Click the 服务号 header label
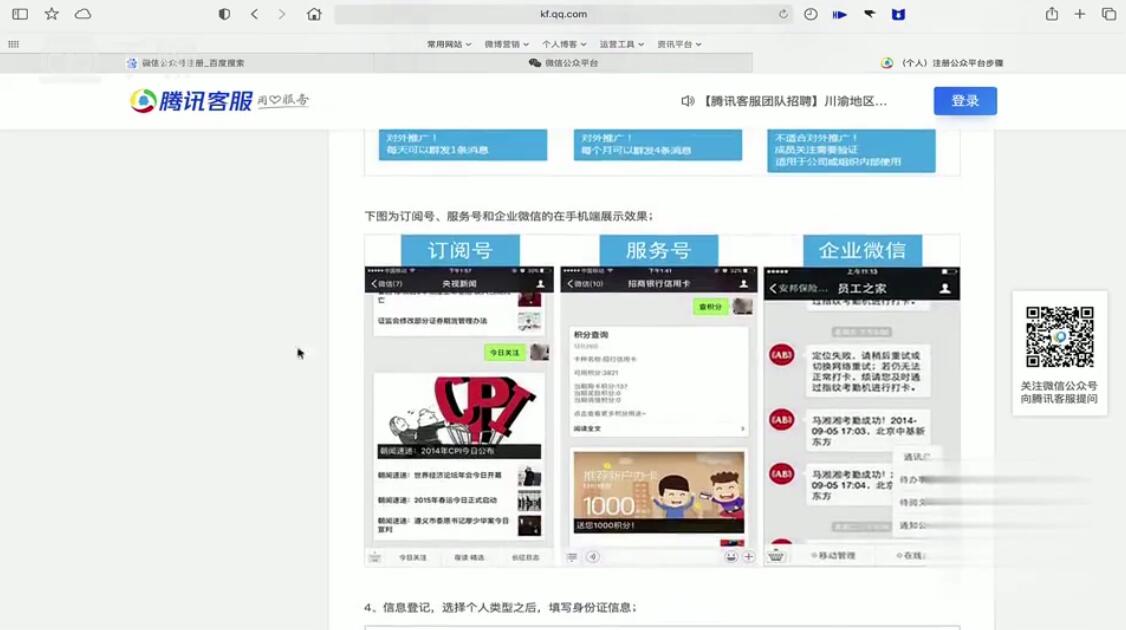This screenshot has height=630, width=1126. [x=659, y=250]
